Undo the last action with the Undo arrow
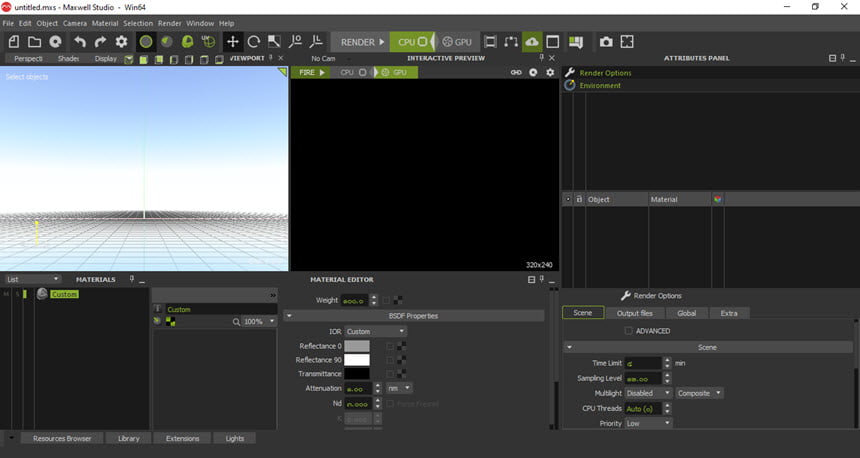Viewport: 860px width, 458px height. pyautogui.click(x=80, y=42)
